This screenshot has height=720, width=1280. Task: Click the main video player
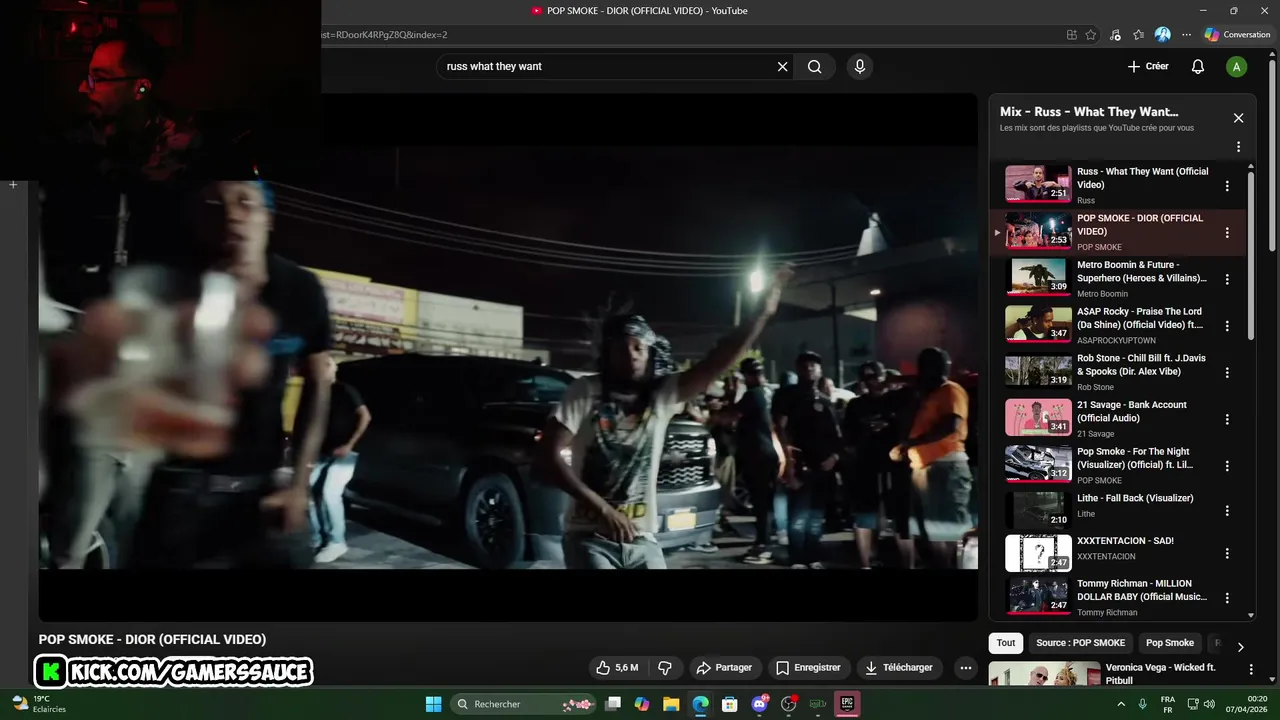(x=508, y=358)
